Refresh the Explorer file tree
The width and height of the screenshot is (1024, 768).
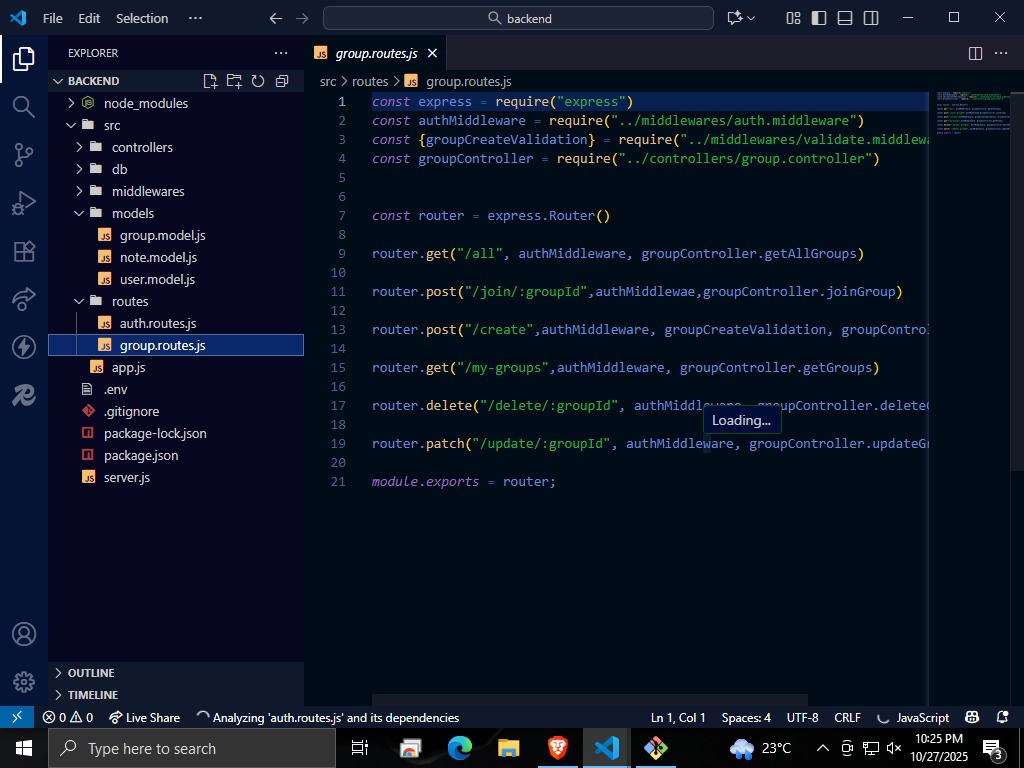[257, 81]
